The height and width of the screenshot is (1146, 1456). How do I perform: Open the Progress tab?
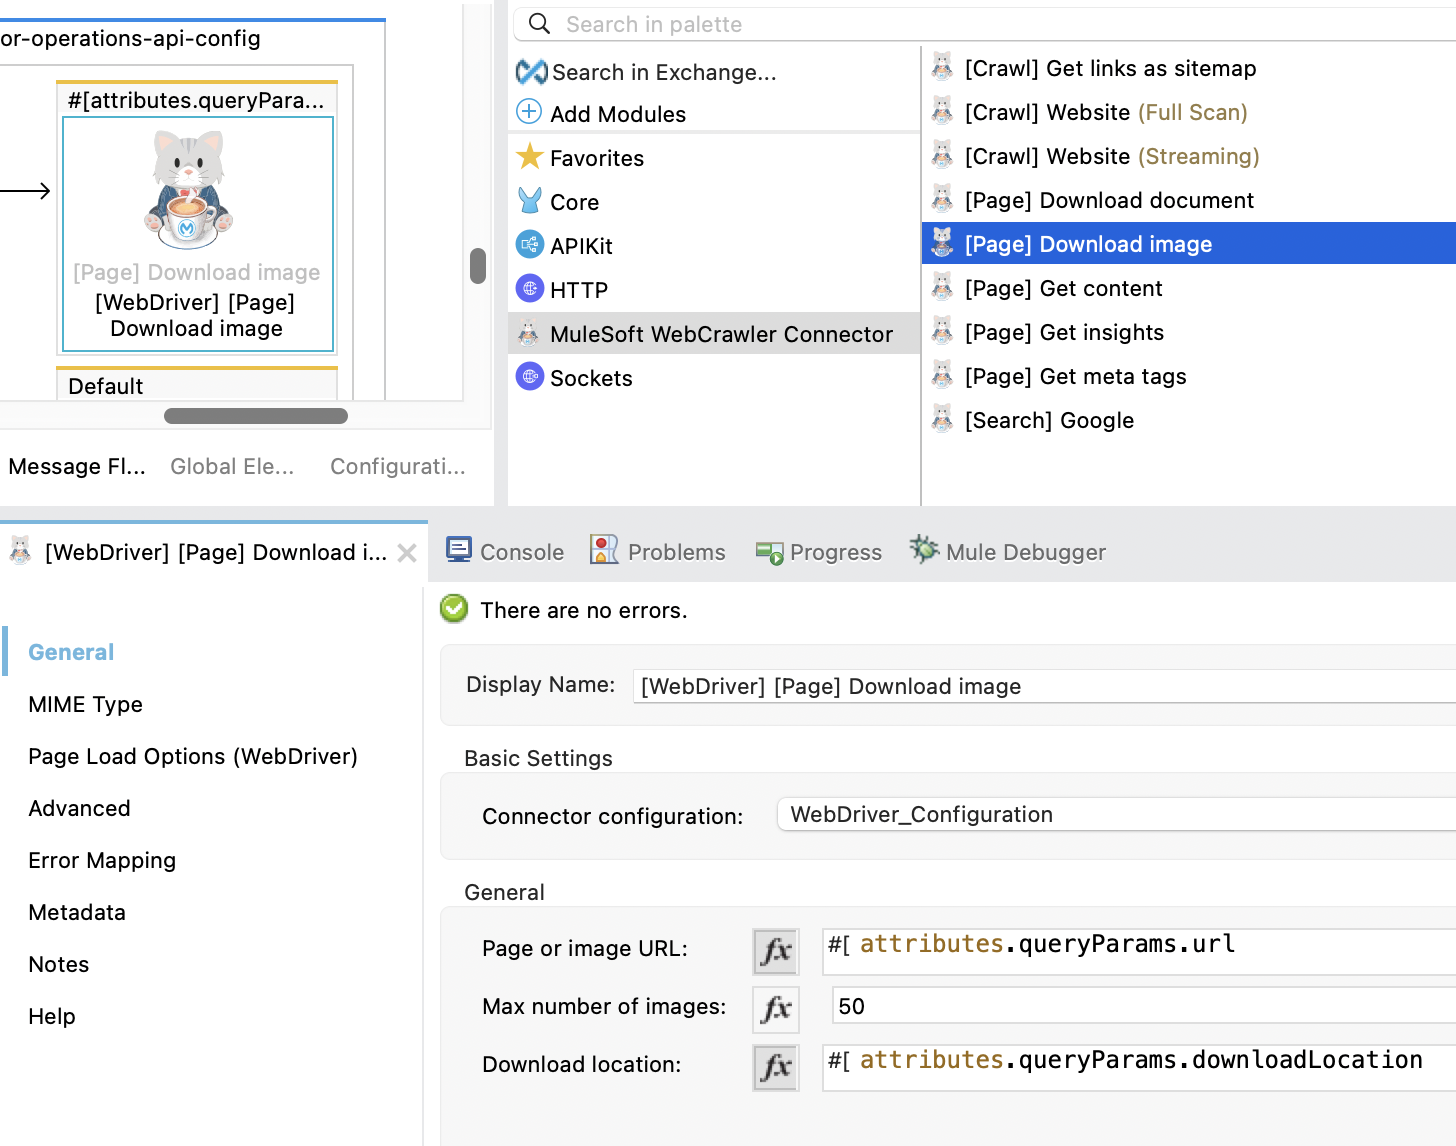pyautogui.click(x=819, y=552)
